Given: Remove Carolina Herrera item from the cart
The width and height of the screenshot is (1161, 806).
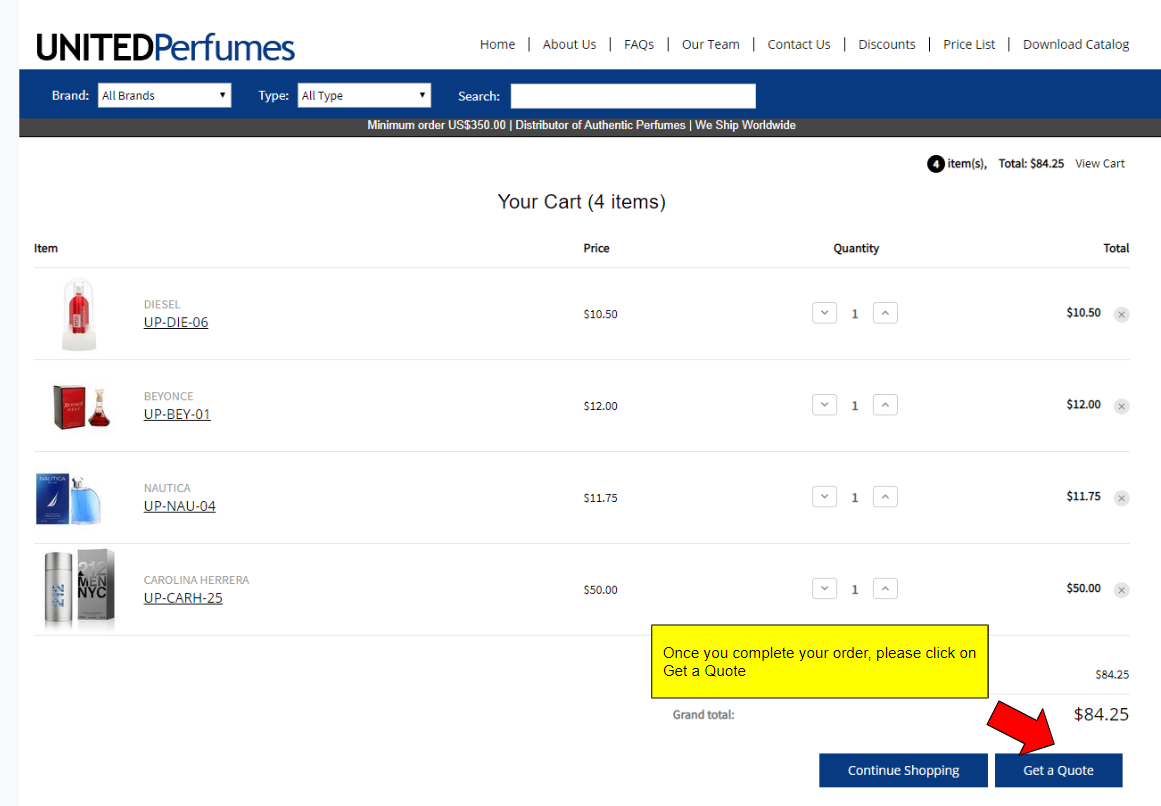Looking at the screenshot, I should 1121,590.
